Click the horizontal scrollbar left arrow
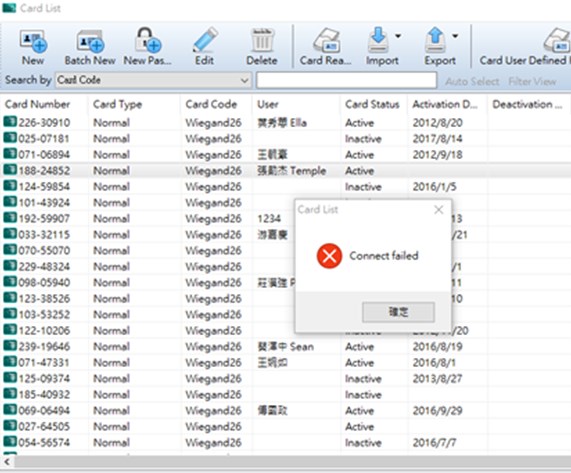 click(x=7, y=462)
